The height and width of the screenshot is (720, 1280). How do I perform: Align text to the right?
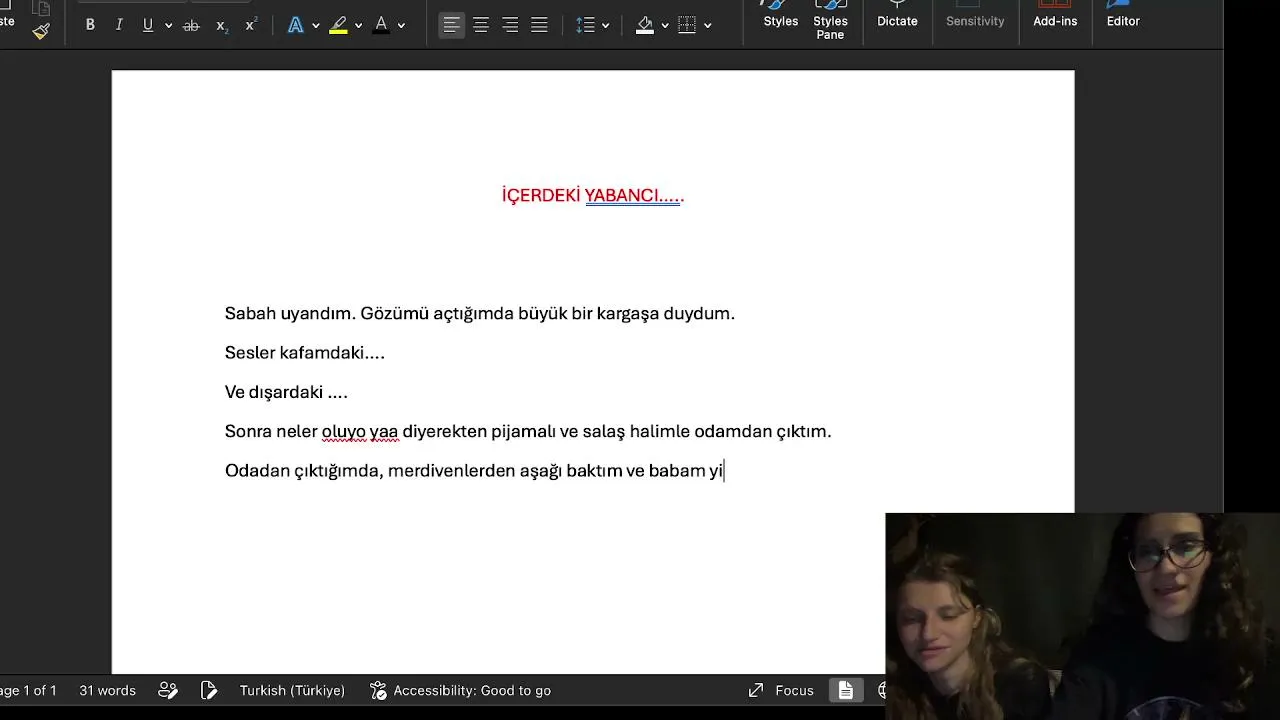(x=510, y=25)
